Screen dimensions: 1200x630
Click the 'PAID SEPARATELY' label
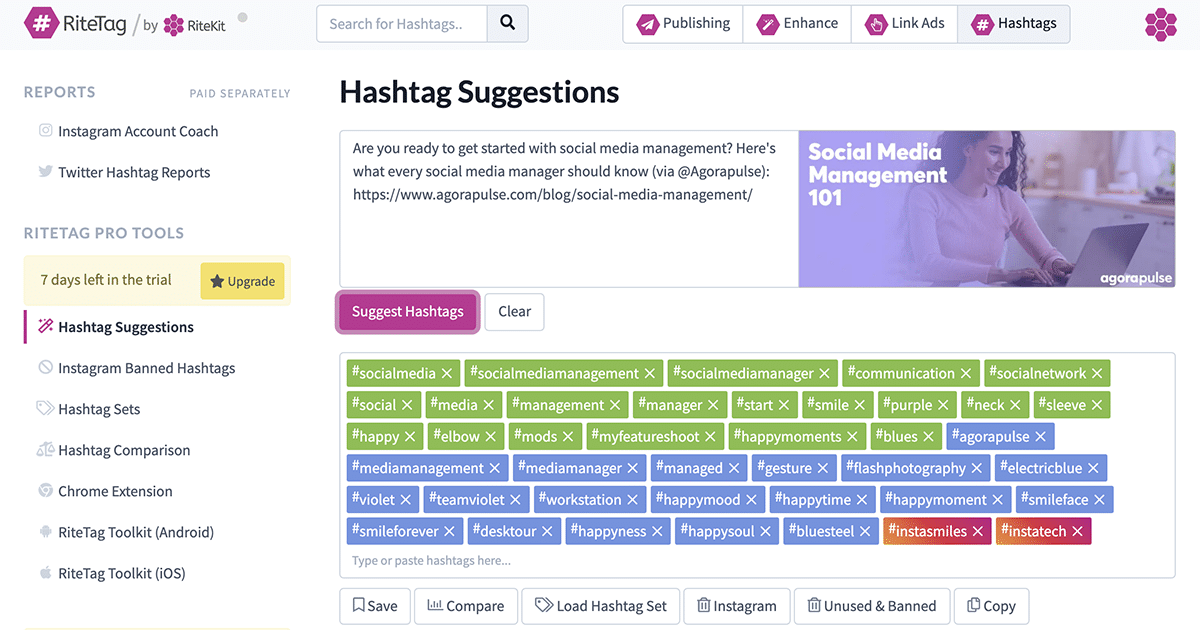click(x=240, y=94)
